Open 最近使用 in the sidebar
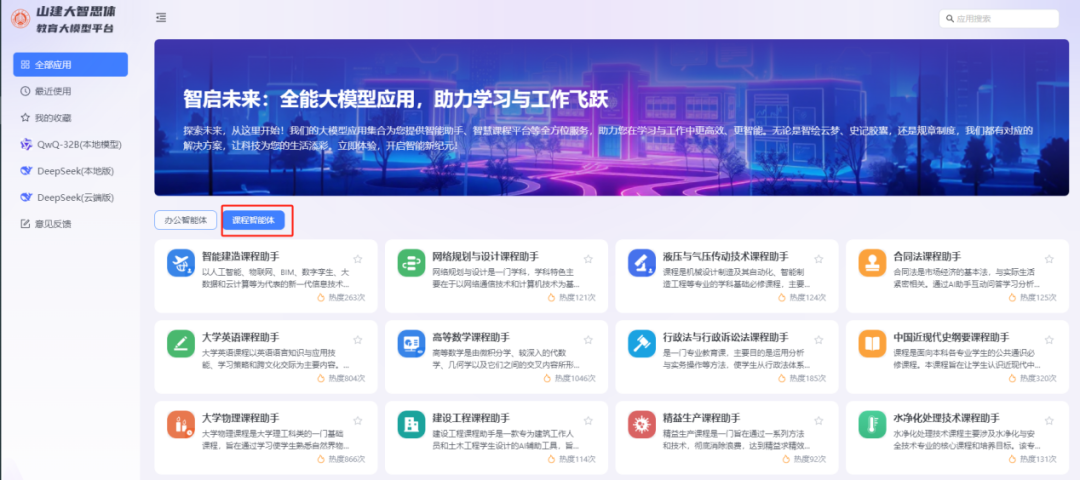Image resolution: width=1080 pixels, height=480 pixels. point(53,91)
